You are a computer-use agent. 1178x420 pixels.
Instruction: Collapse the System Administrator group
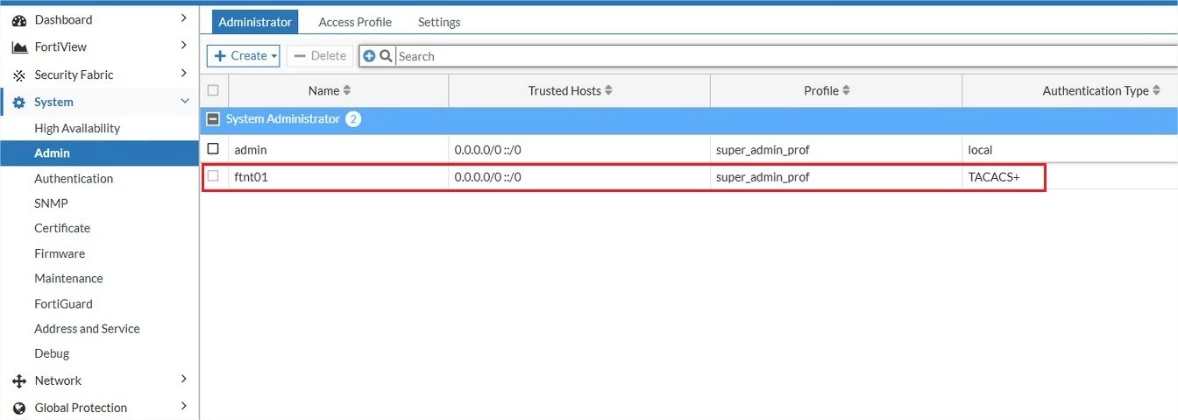(213, 119)
